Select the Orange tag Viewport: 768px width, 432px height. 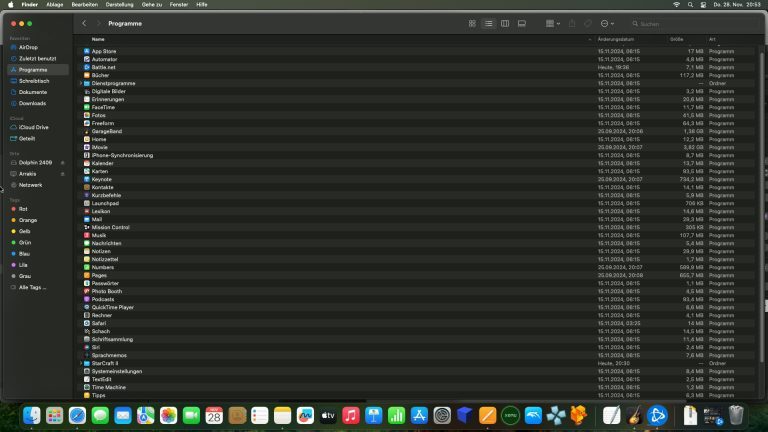38,220
